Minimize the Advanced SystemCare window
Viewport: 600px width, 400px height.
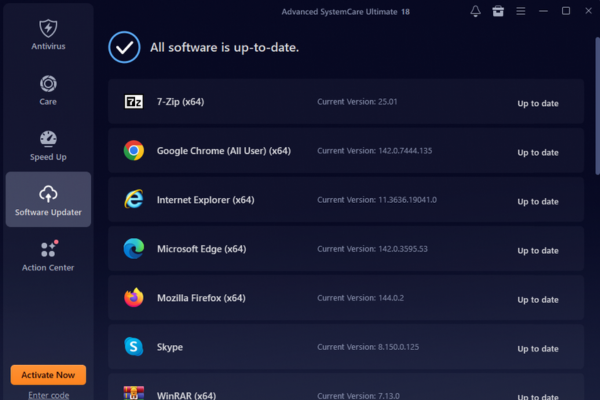(x=543, y=11)
